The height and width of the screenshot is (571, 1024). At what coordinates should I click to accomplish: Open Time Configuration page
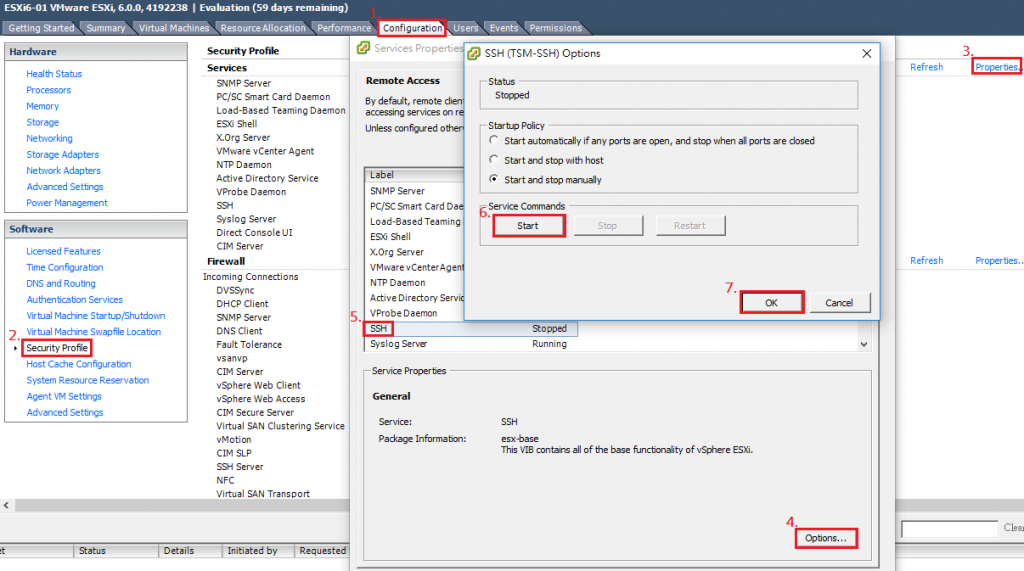point(65,267)
